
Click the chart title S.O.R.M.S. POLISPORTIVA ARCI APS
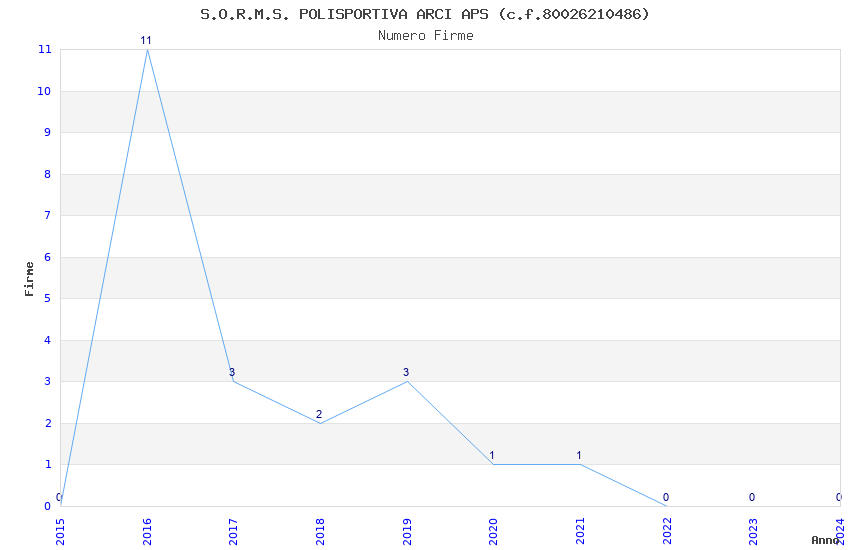pos(424,14)
